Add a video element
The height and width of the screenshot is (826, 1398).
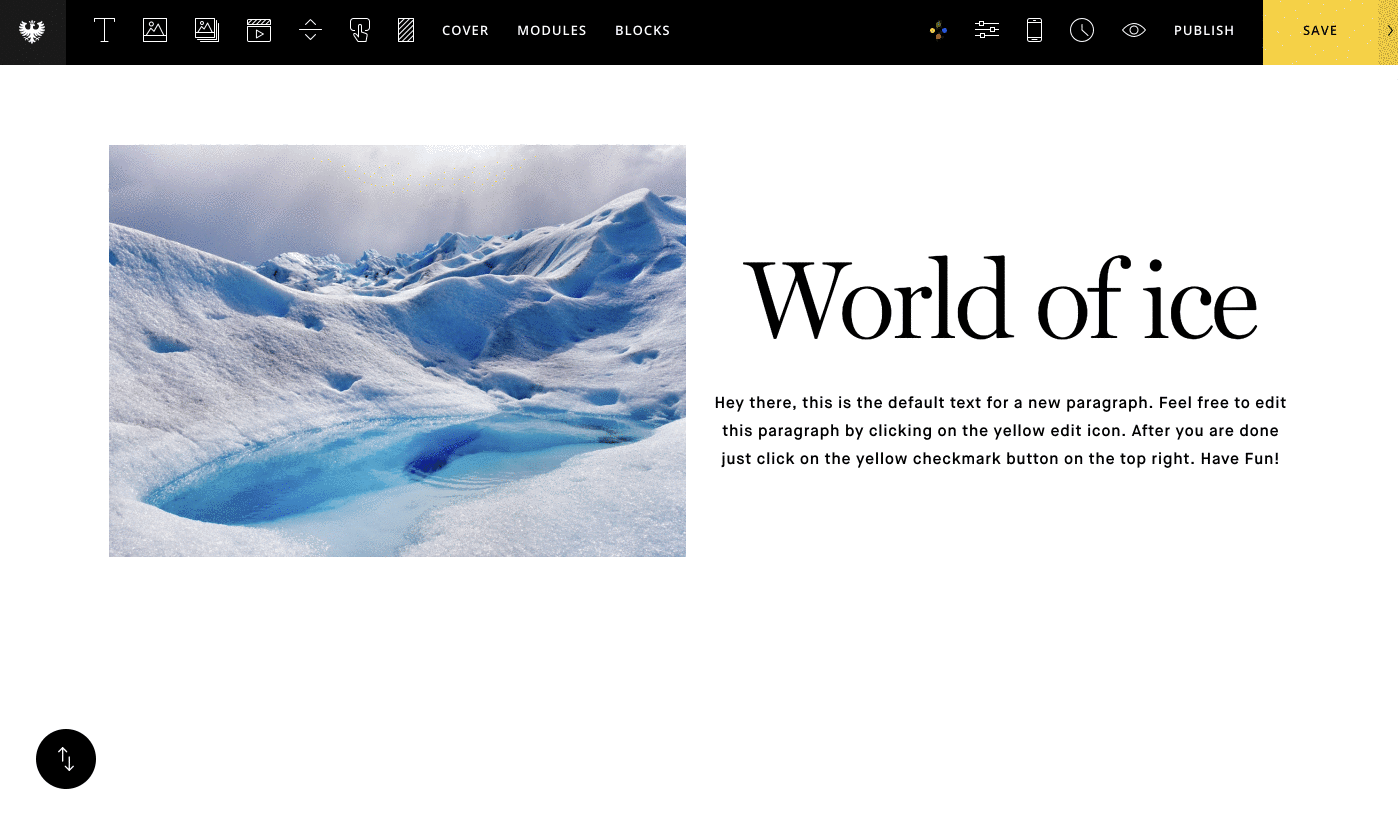[259, 31]
